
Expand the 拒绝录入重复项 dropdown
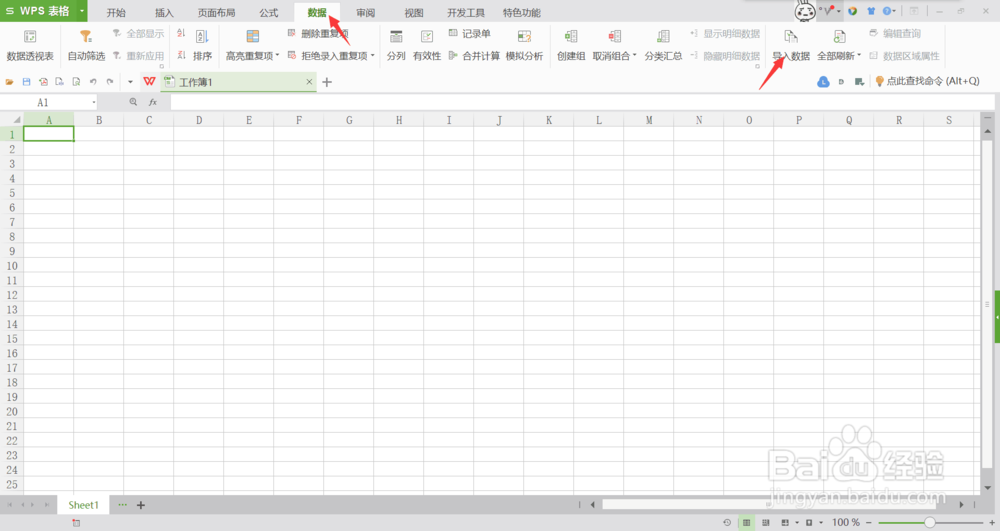372,55
